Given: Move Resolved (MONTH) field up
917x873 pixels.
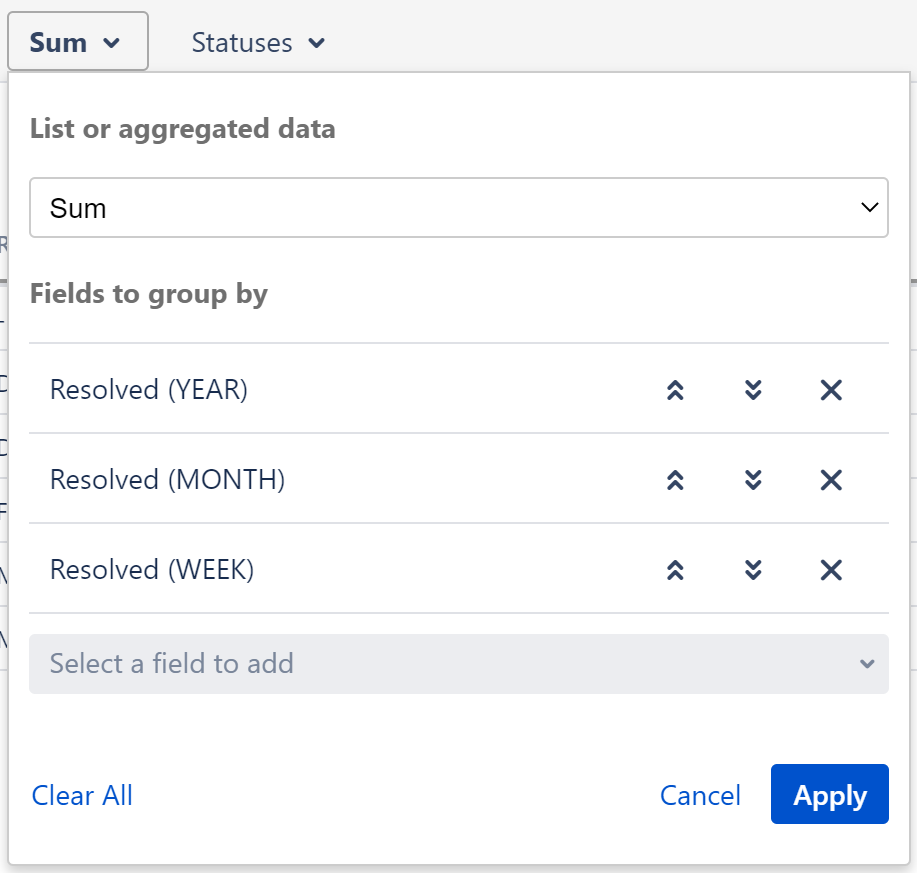Looking at the screenshot, I should pyautogui.click(x=675, y=480).
